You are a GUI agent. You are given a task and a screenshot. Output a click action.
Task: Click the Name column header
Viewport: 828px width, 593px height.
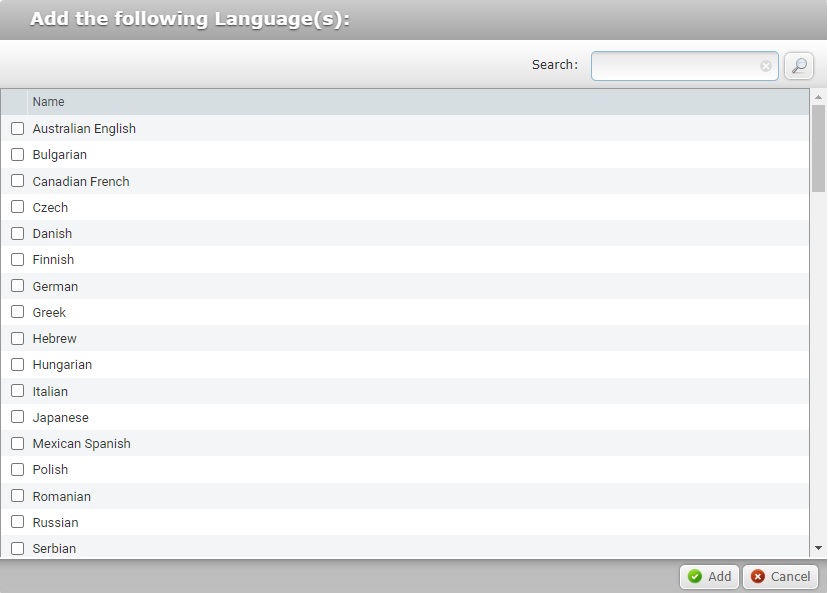point(48,101)
